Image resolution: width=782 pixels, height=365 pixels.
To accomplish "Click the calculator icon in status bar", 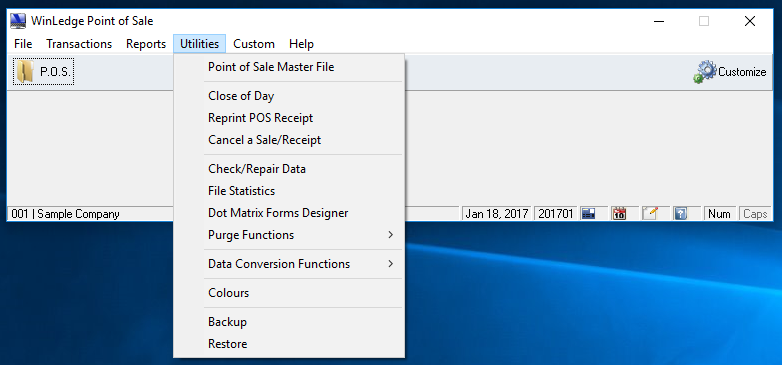I will [588, 214].
